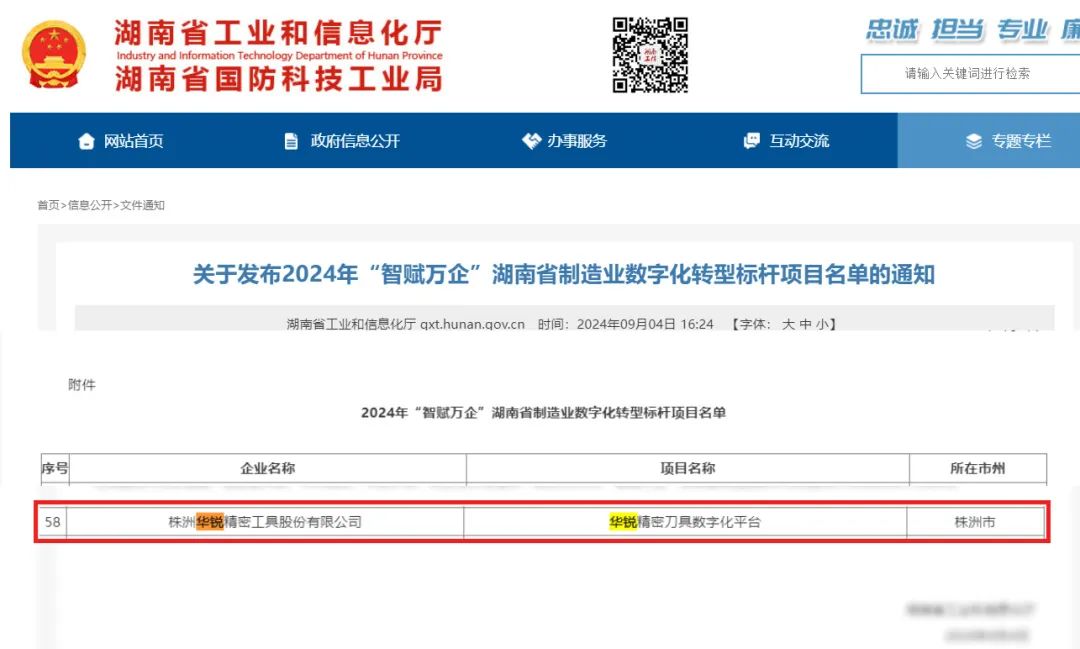1080x649 pixels.
Task: Click the chat icon beside 互动交流
Action: [751, 141]
